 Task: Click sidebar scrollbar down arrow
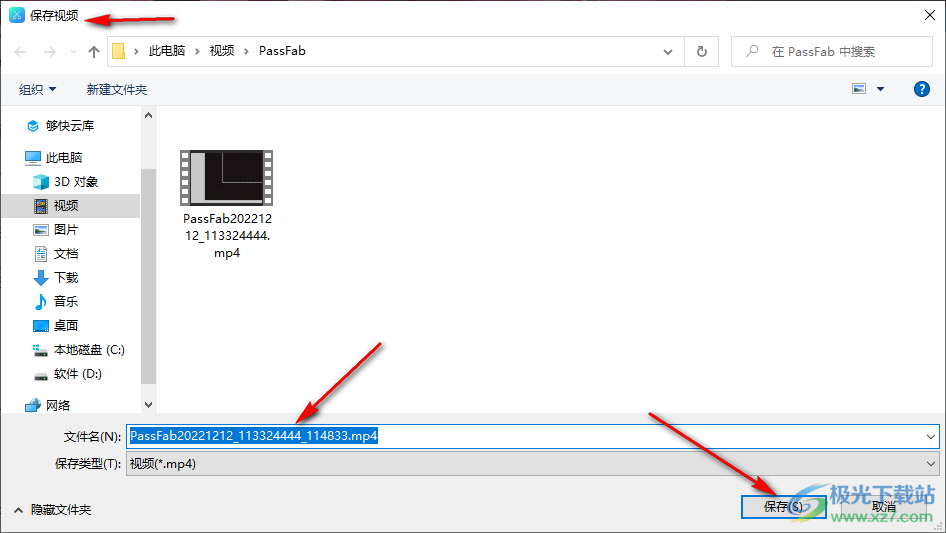(148, 404)
